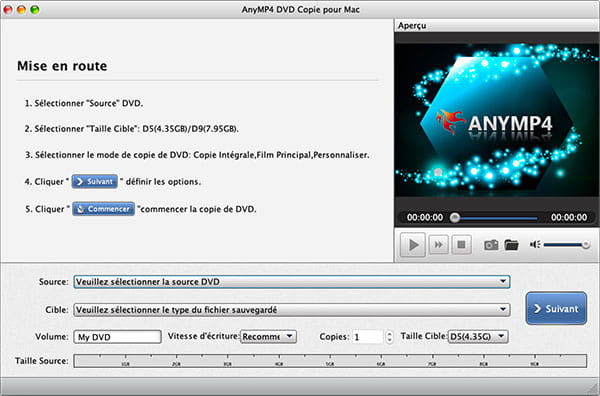This screenshot has height=396, width=600.
Task: Open the Source DVD dropdown
Action: (292, 282)
